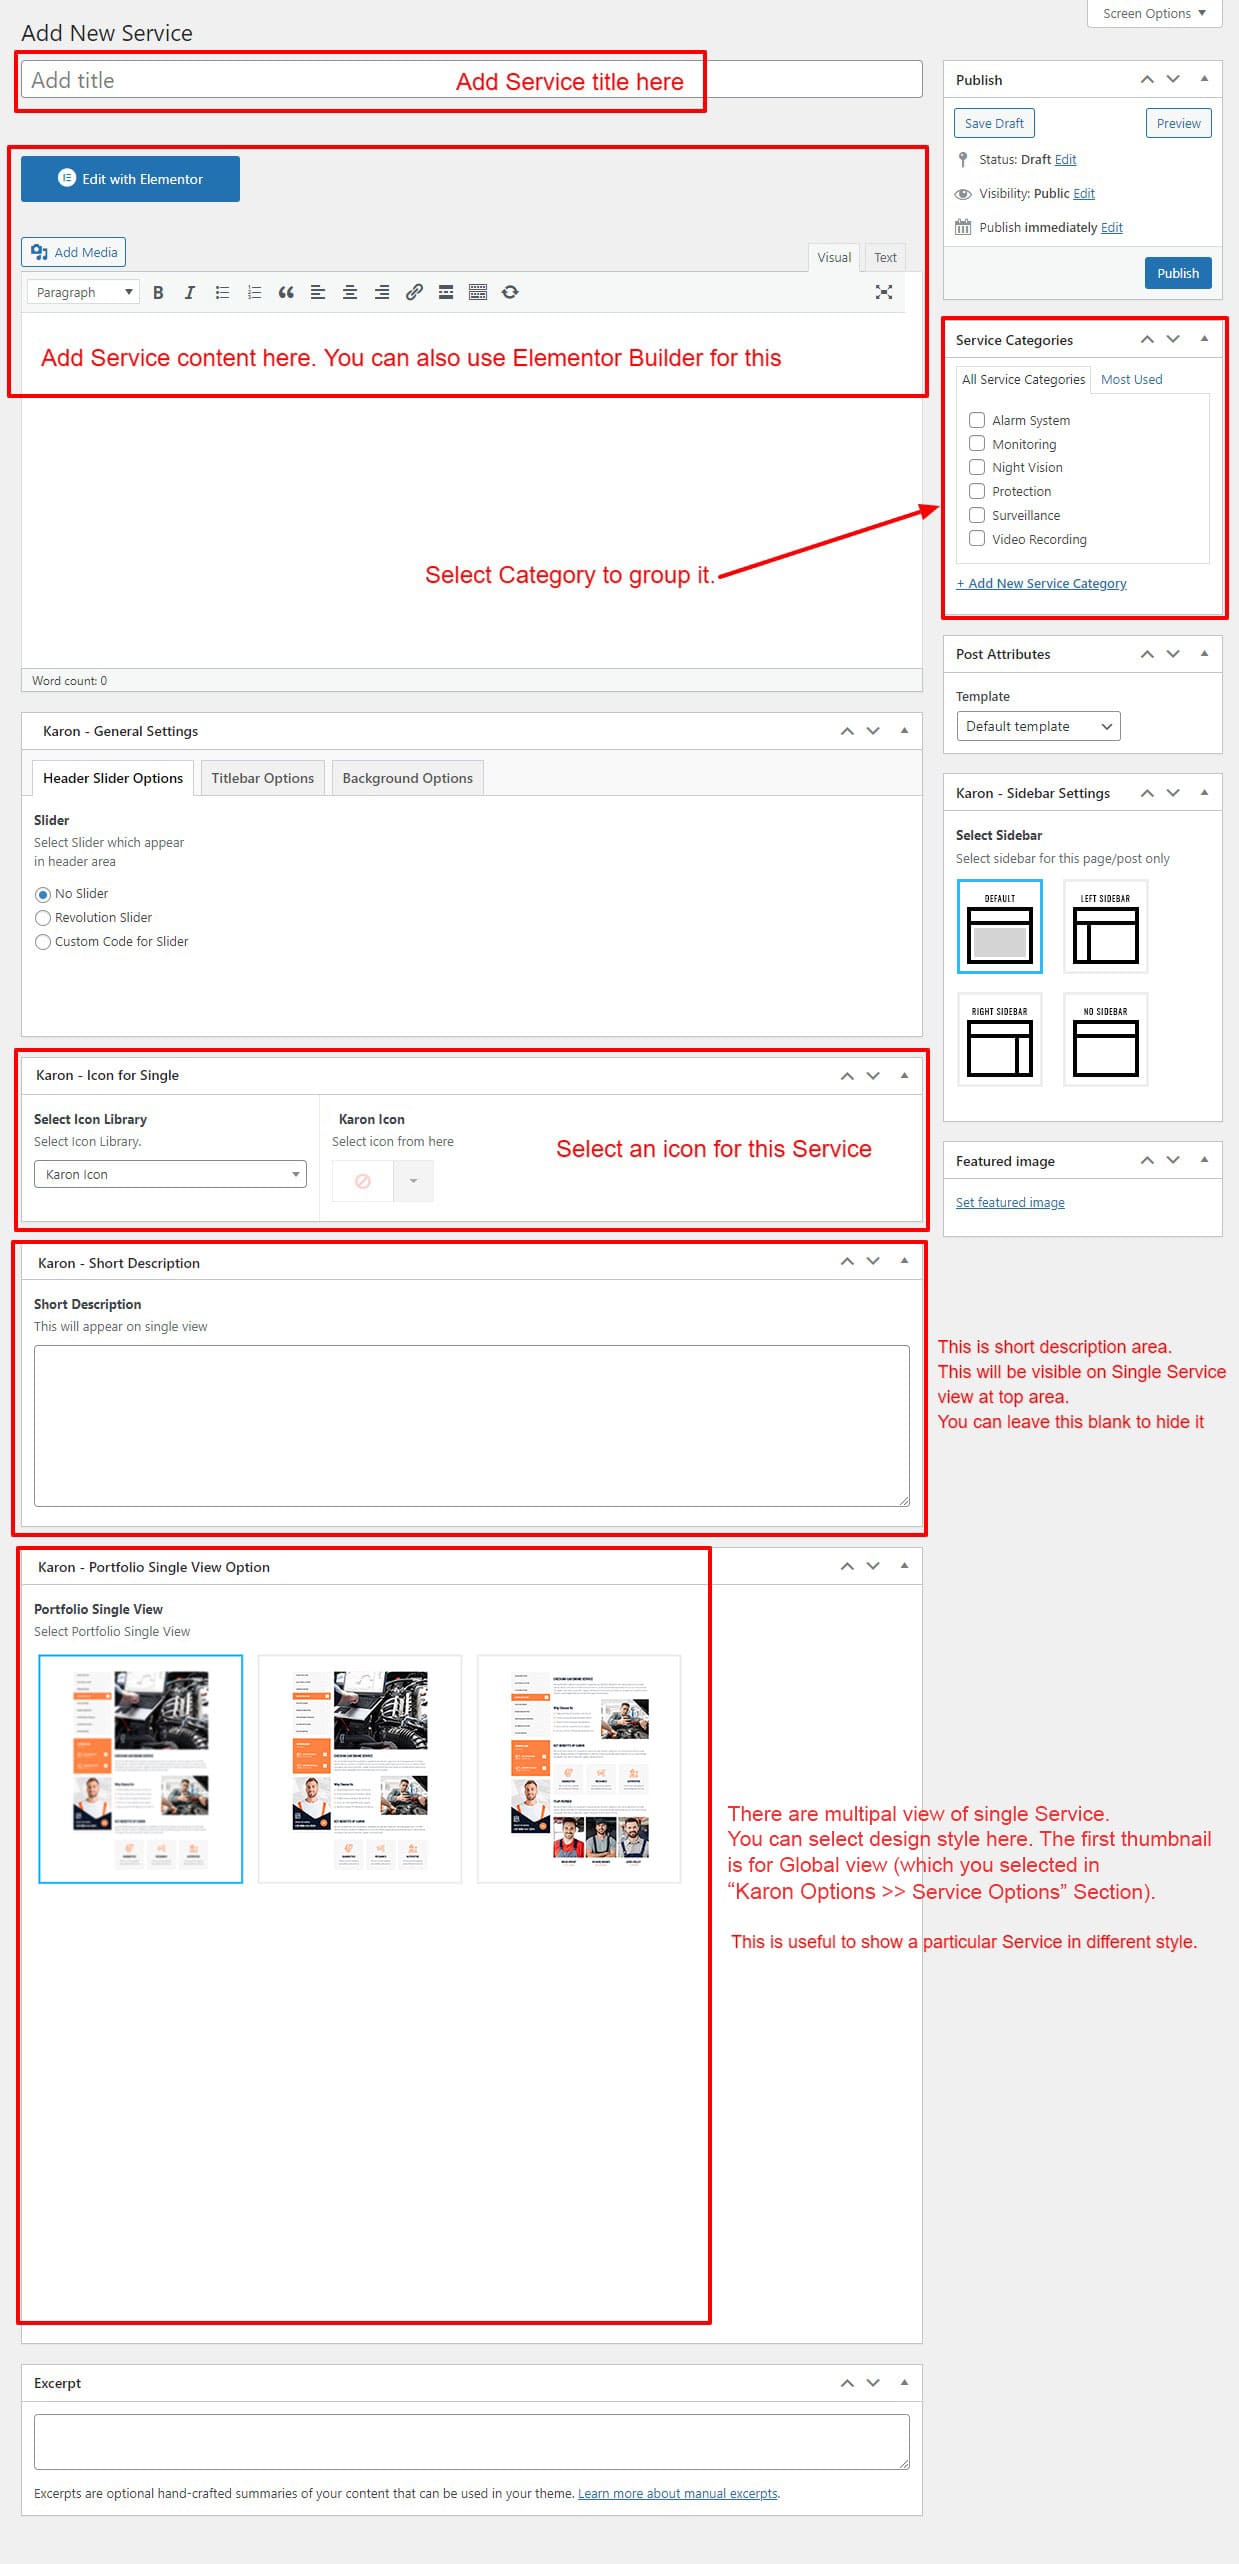Expand the Karon Icon library dropdown
This screenshot has width=1239, height=2564.
coord(170,1174)
